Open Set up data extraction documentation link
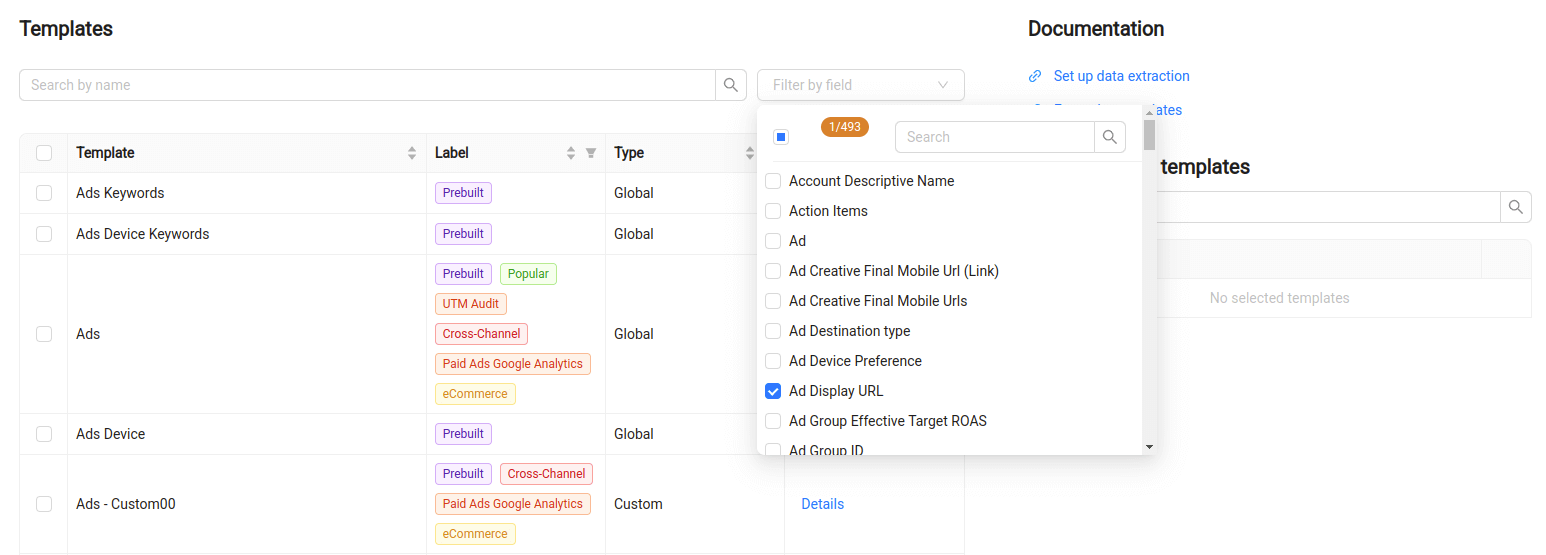 (x=1121, y=76)
